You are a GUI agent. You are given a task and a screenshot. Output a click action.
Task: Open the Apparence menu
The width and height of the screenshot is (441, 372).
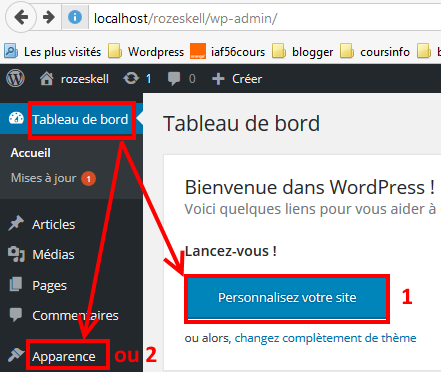(64, 356)
